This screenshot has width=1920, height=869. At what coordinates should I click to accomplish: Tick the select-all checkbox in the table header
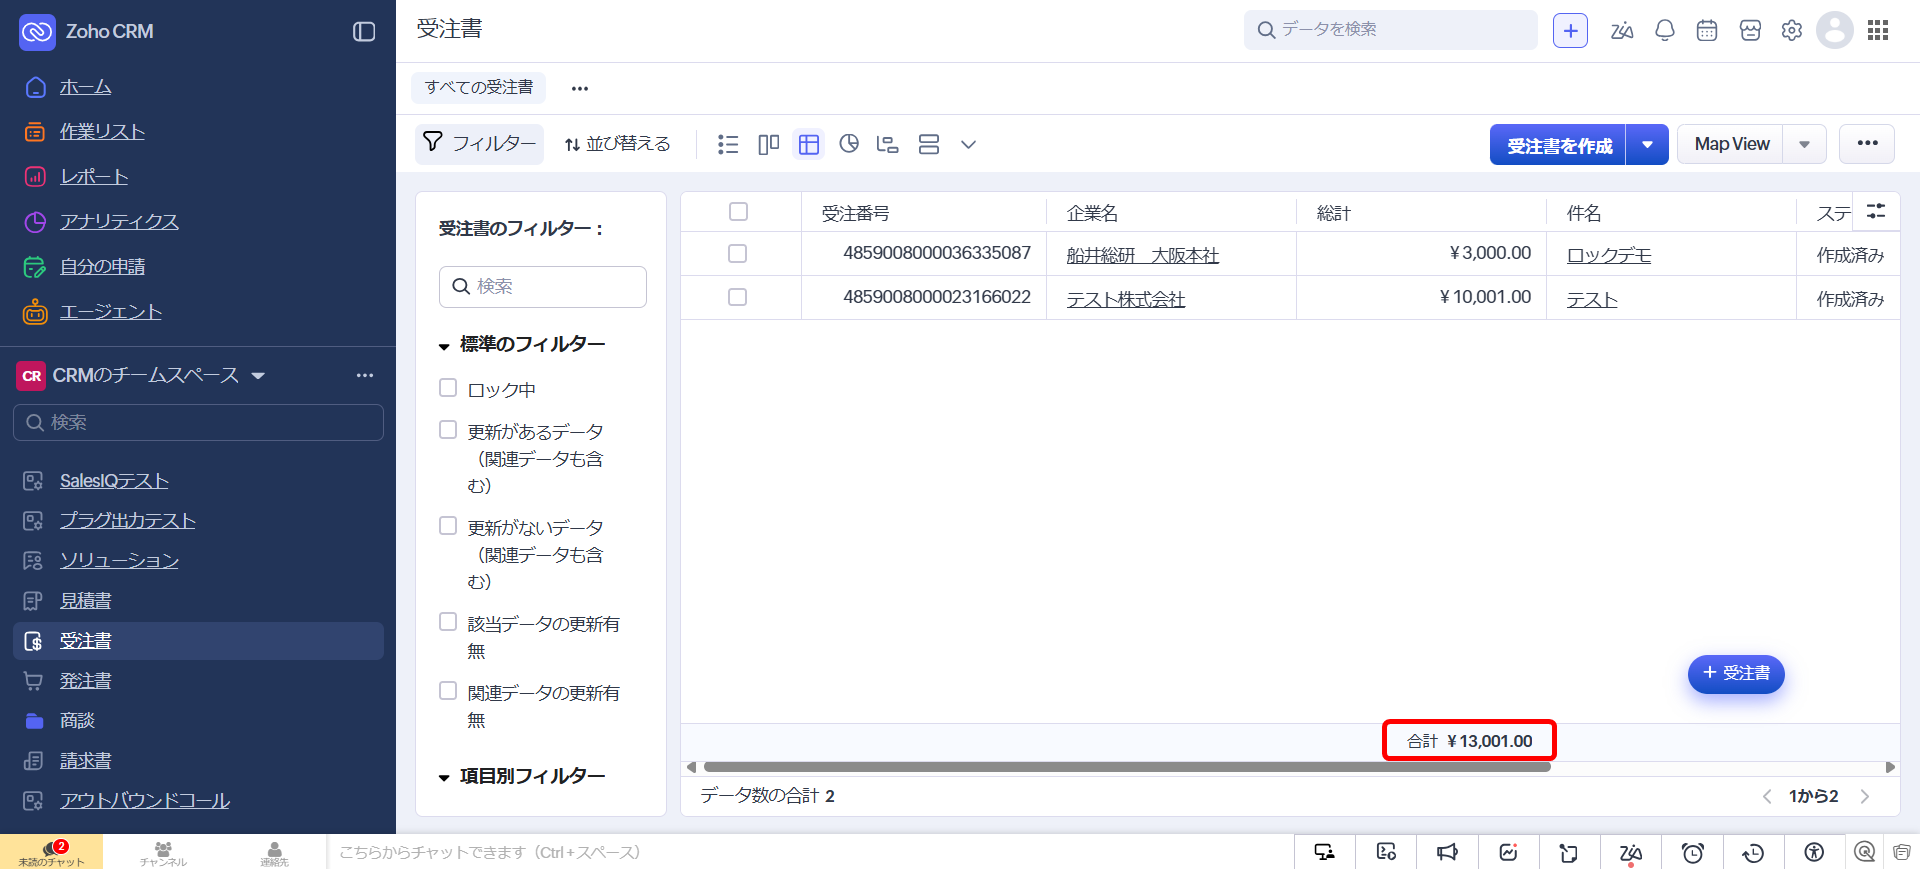click(738, 212)
